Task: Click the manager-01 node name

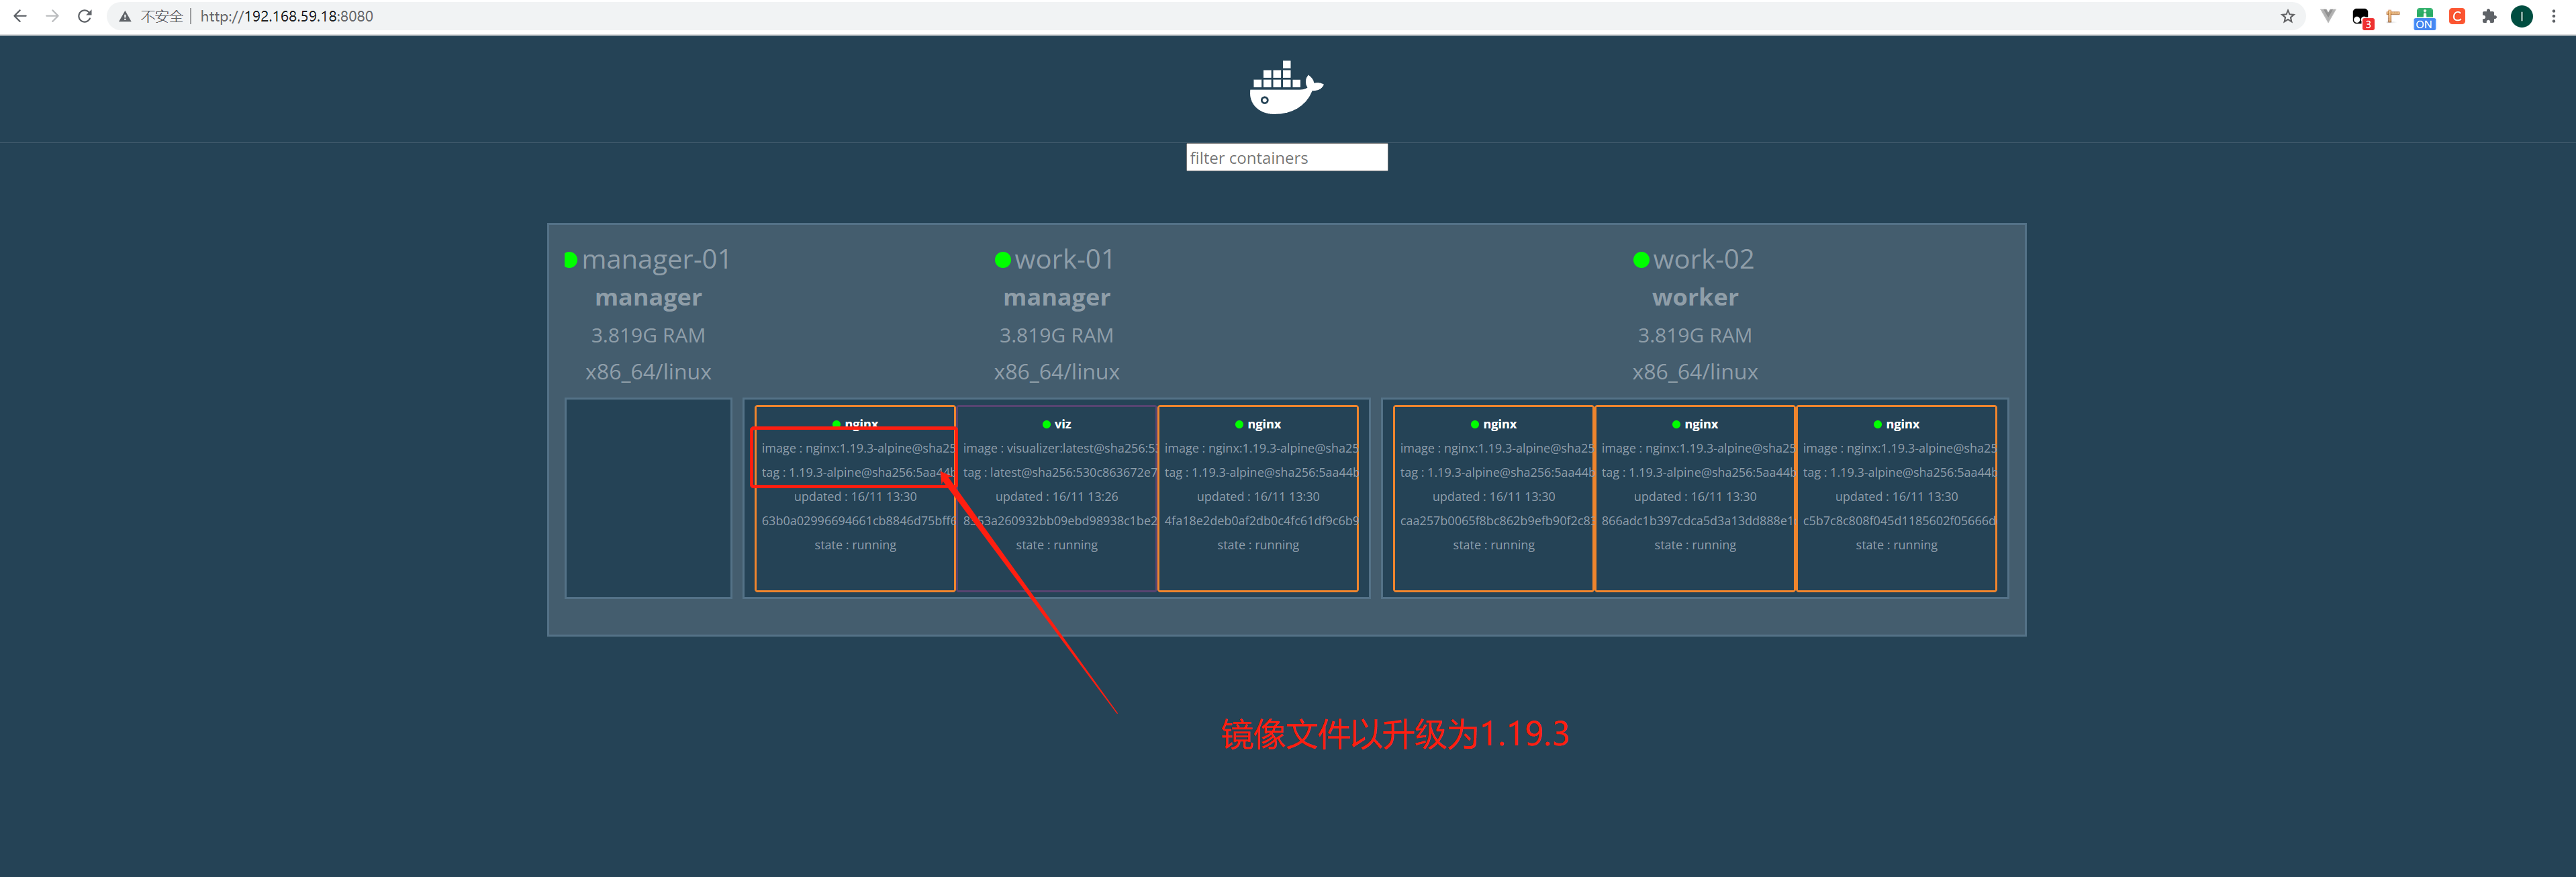Action: 656,259
